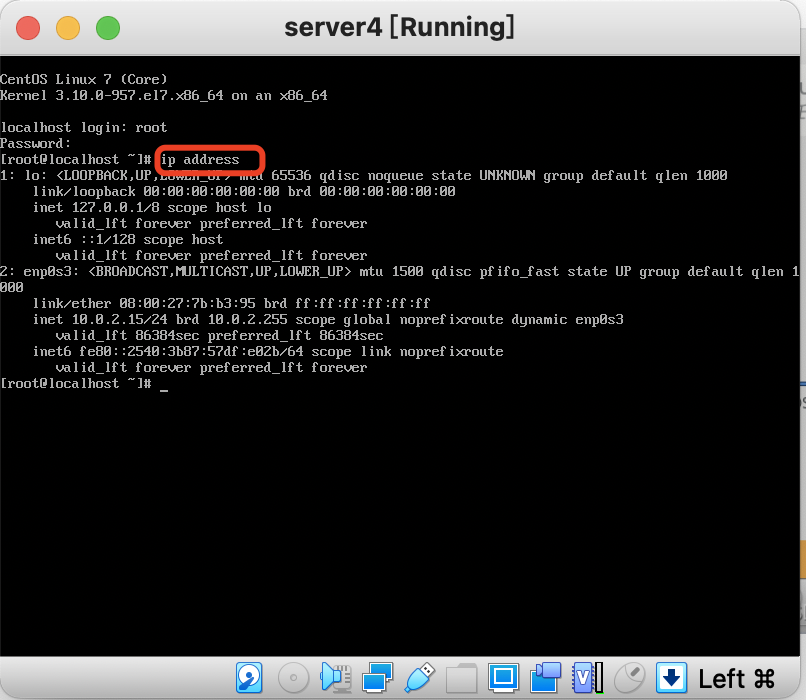Click the 'inet 127.0.0.1/8 scope host lo' line
Screen dimensions: 806x700
tap(152, 207)
